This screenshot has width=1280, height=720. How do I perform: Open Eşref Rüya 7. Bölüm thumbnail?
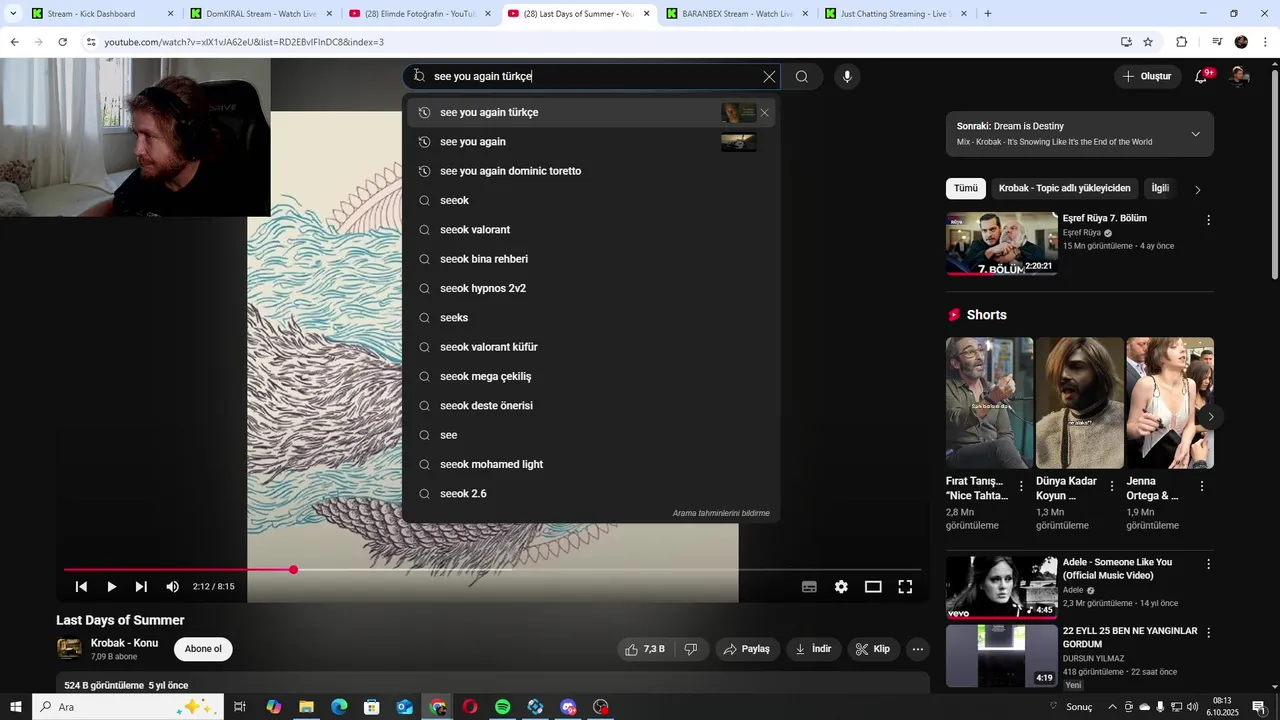(x=1001, y=243)
